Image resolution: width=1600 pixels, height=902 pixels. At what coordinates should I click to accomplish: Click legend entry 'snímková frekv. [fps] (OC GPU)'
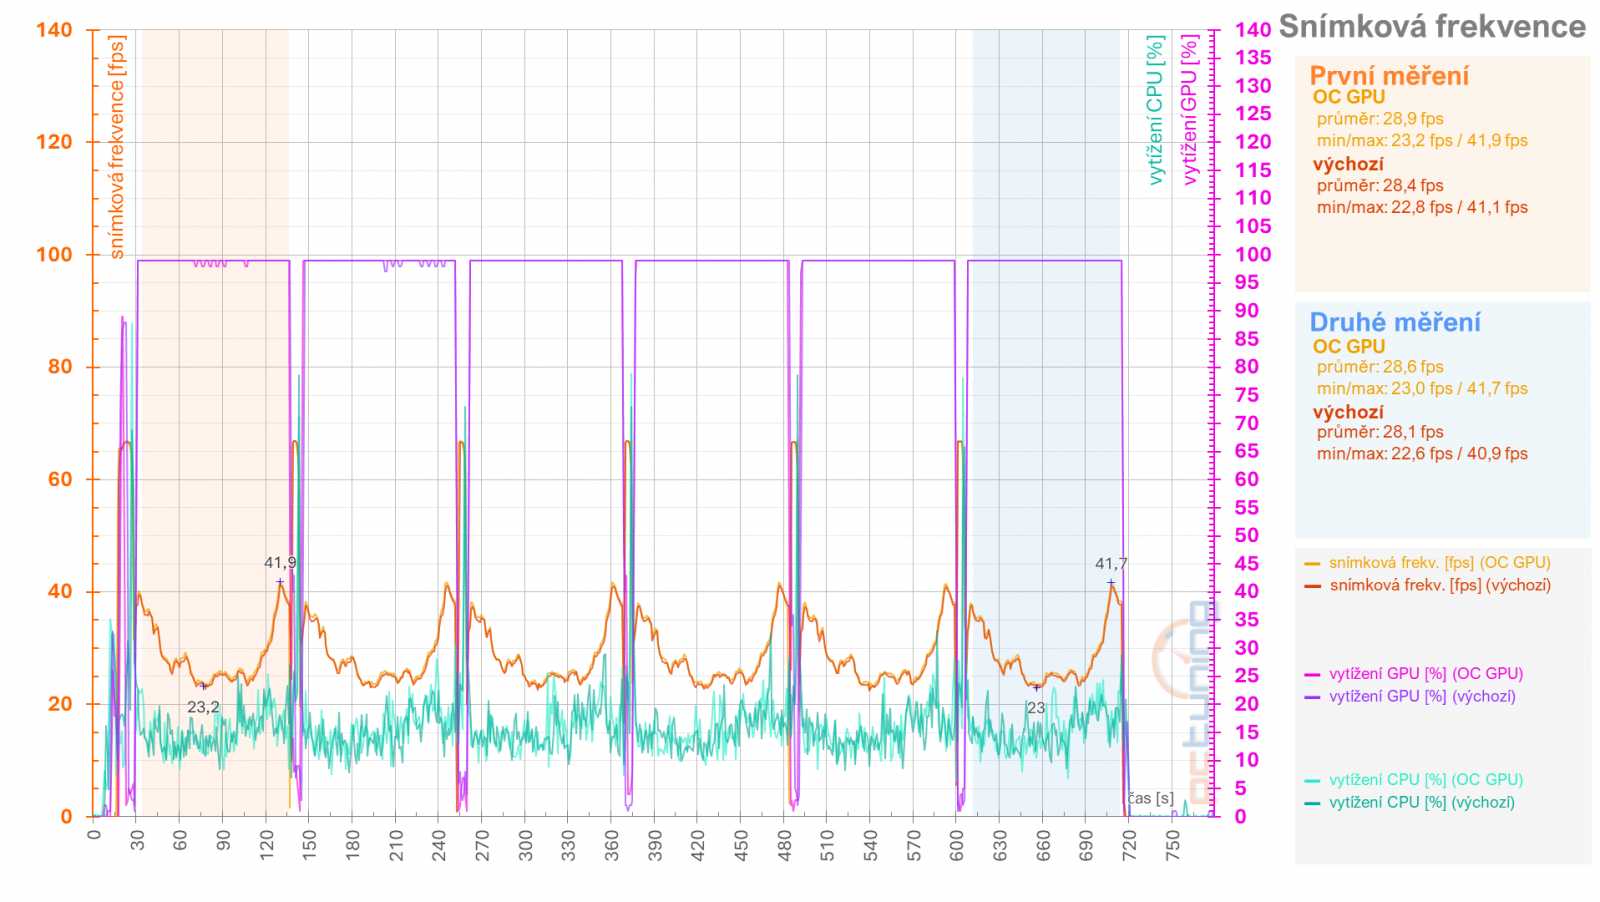tap(1440, 563)
